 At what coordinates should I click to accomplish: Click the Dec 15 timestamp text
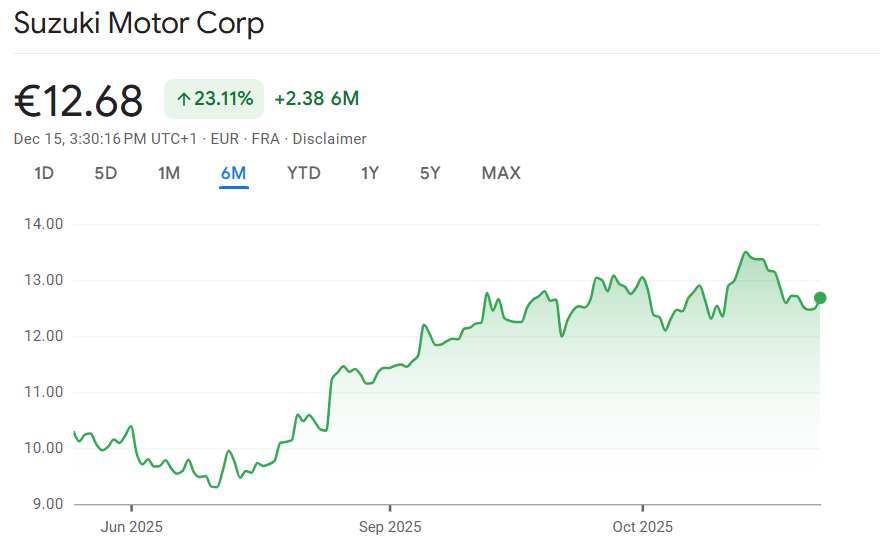(105, 139)
